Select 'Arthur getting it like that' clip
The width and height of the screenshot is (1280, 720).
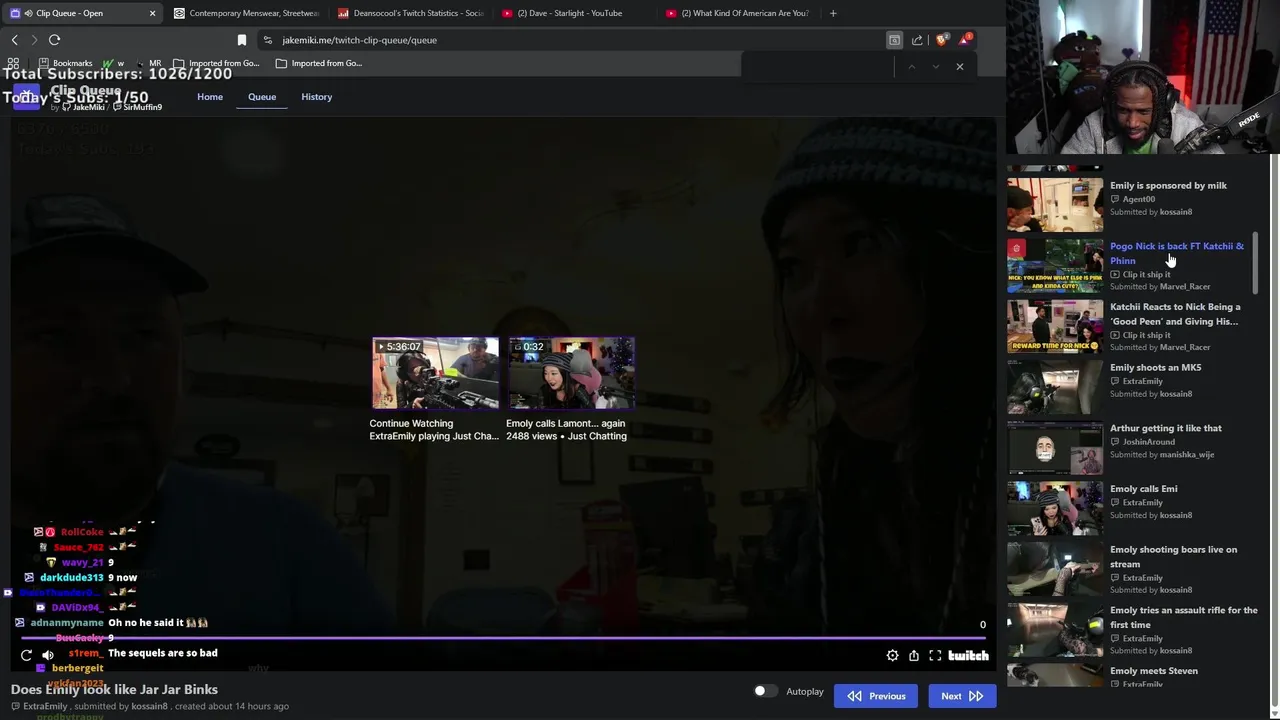1165,428
